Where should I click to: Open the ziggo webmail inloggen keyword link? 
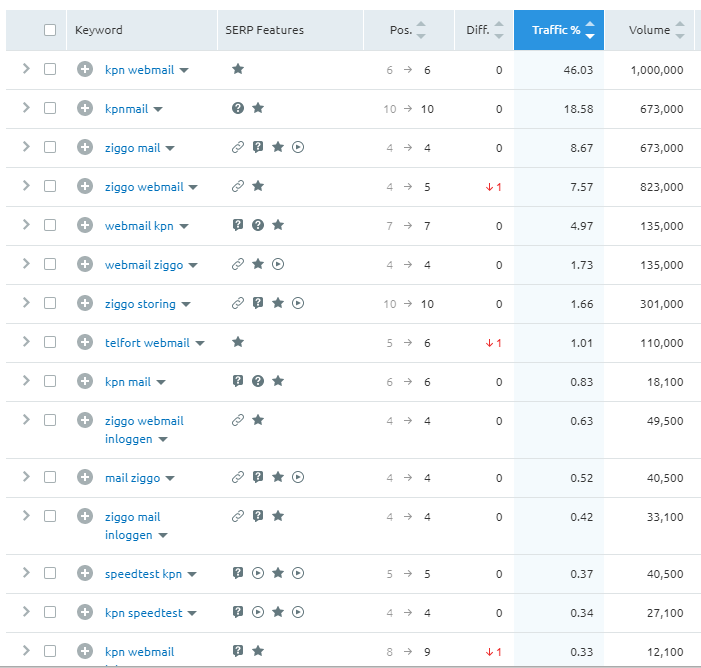coord(144,430)
